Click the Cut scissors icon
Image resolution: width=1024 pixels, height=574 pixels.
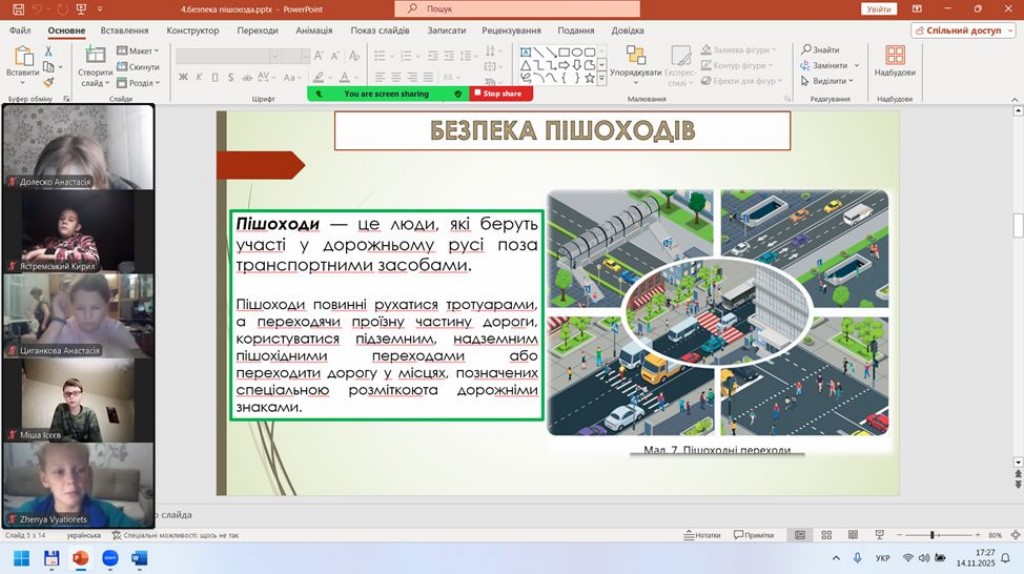[x=49, y=51]
